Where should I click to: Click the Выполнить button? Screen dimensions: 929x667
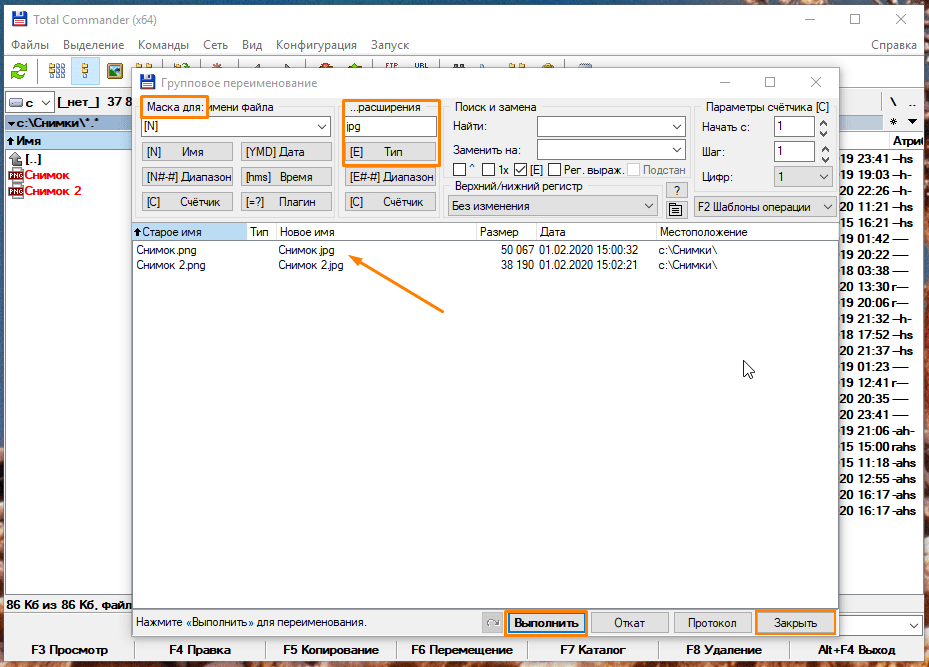click(546, 623)
